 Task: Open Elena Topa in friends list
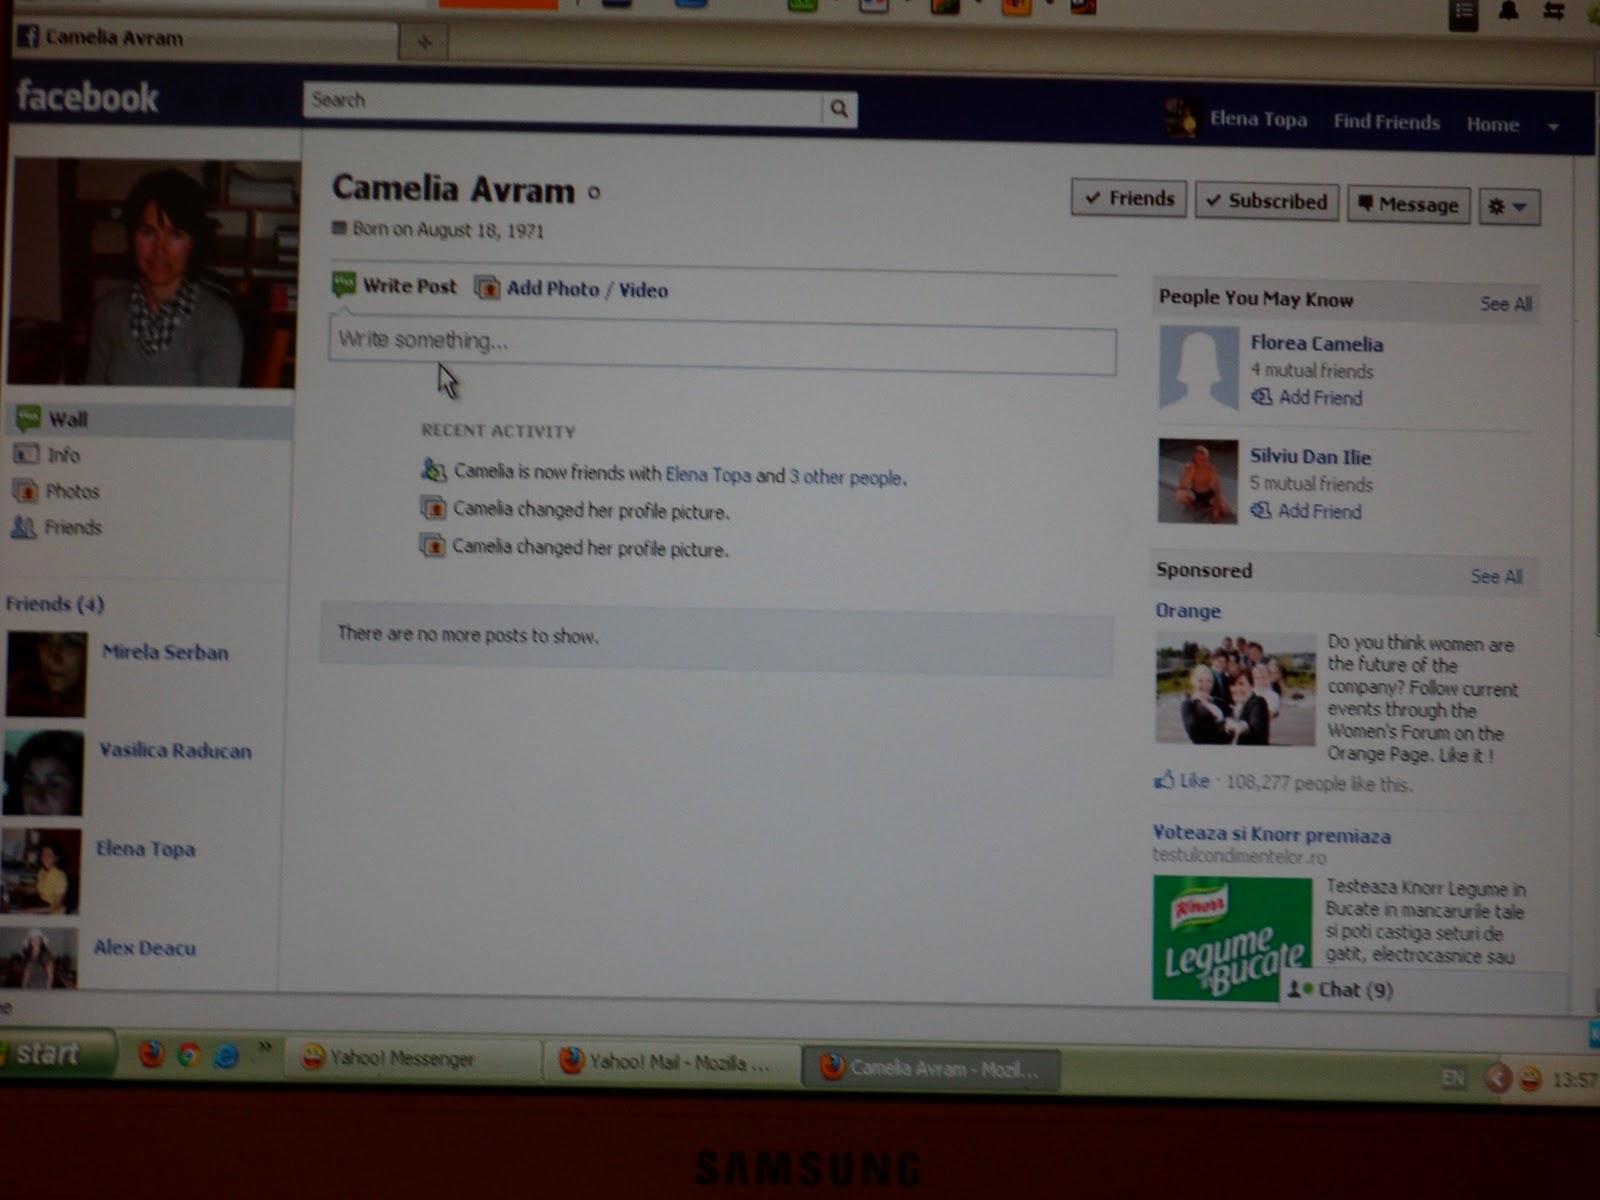pyautogui.click(x=145, y=849)
